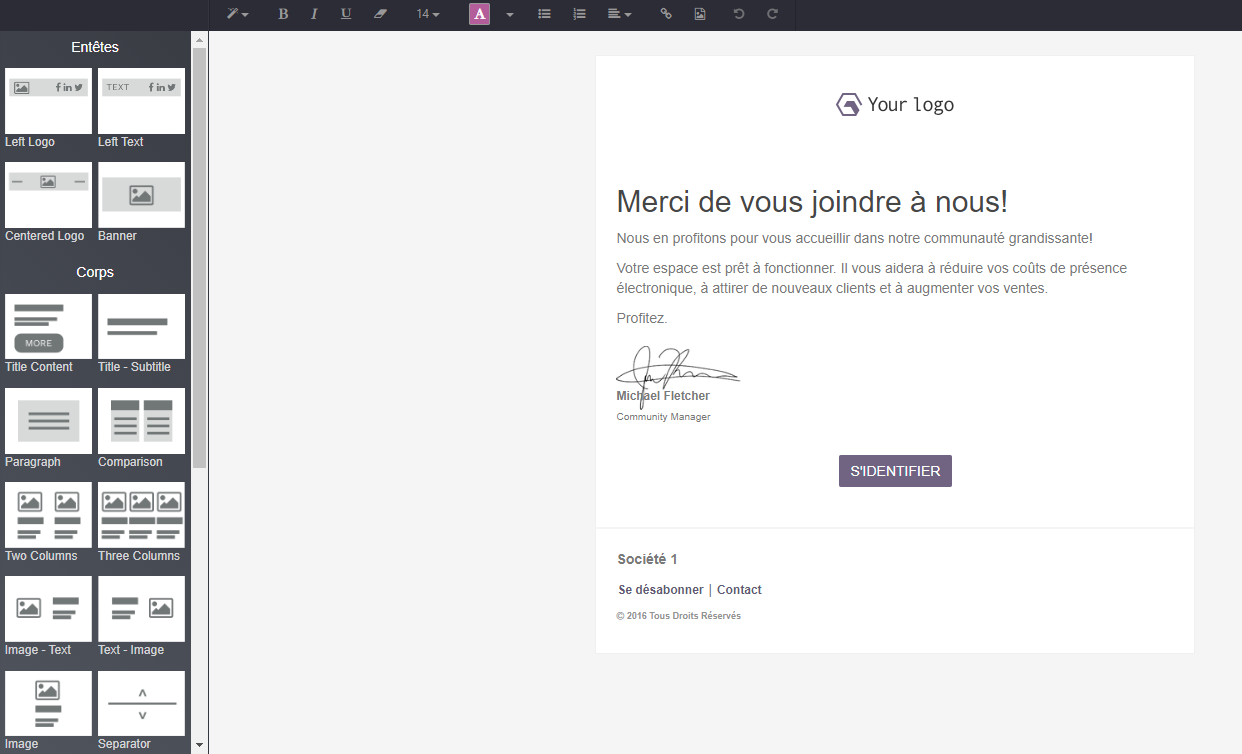
Task: Click the Your logo image
Action: tap(895, 104)
